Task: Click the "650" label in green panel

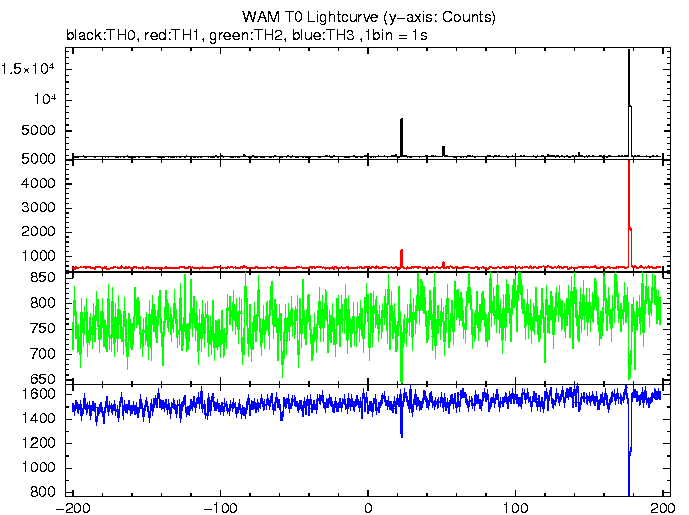Action: [43, 378]
